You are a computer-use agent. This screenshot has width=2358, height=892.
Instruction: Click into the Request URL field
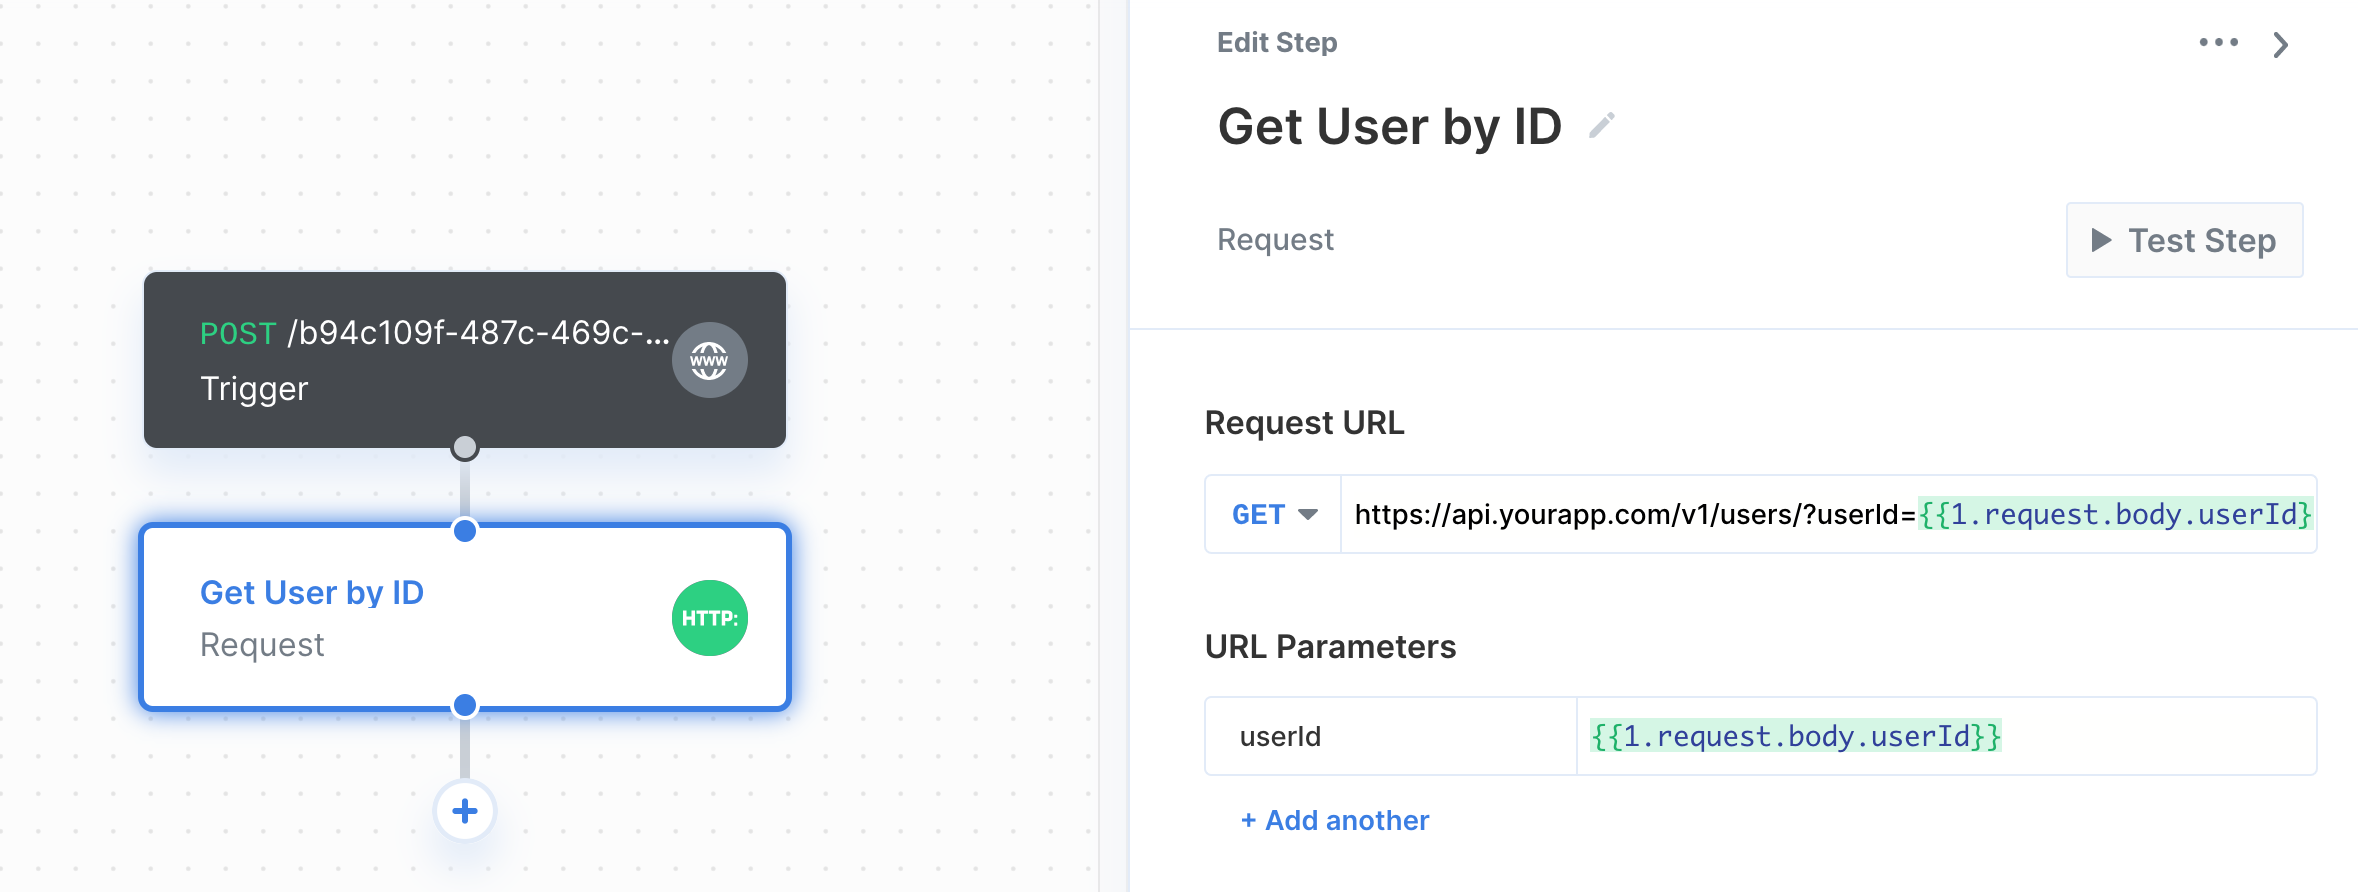click(x=1828, y=514)
